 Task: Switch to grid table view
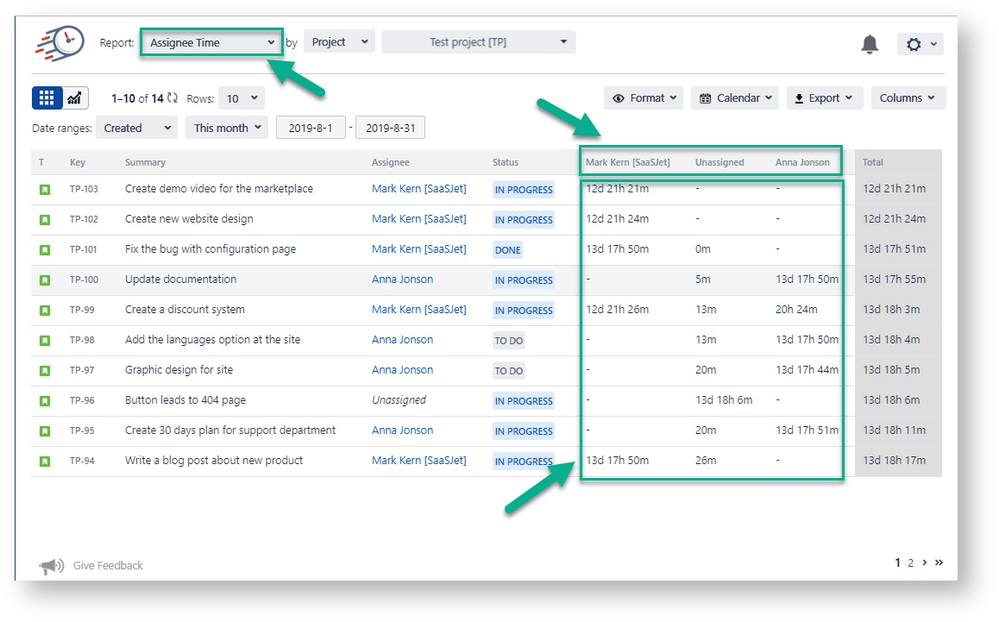pos(47,98)
